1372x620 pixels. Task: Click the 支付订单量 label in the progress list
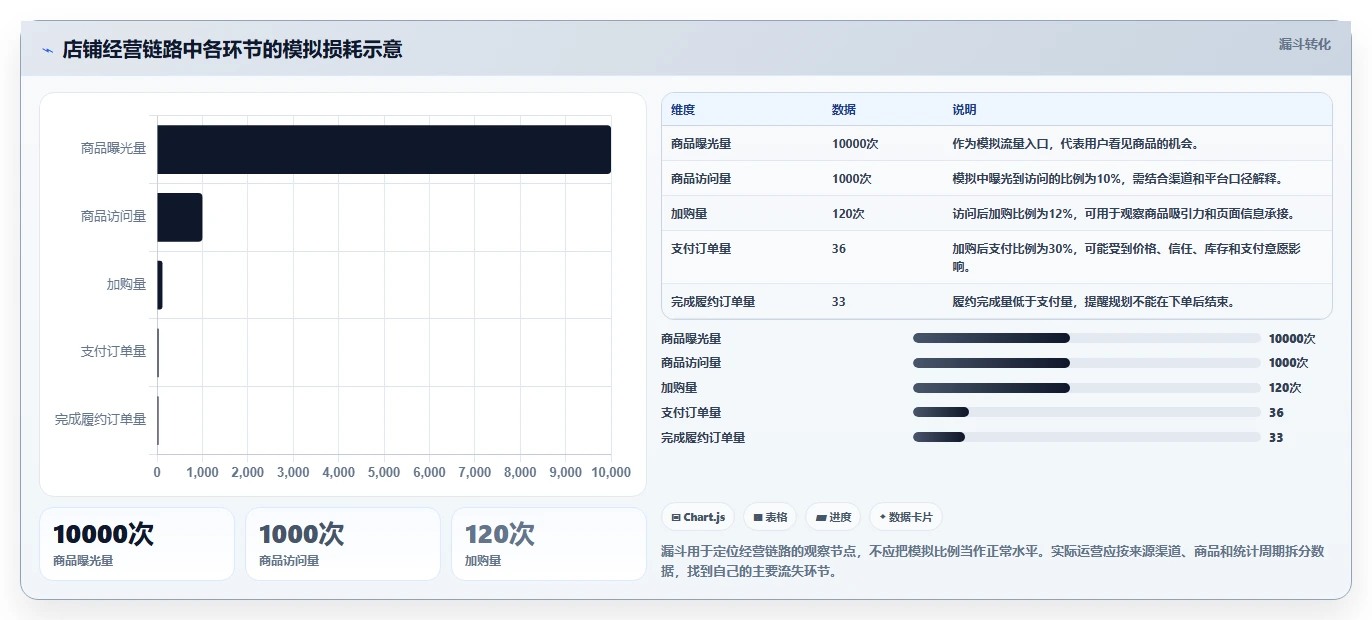coord(691,413)
